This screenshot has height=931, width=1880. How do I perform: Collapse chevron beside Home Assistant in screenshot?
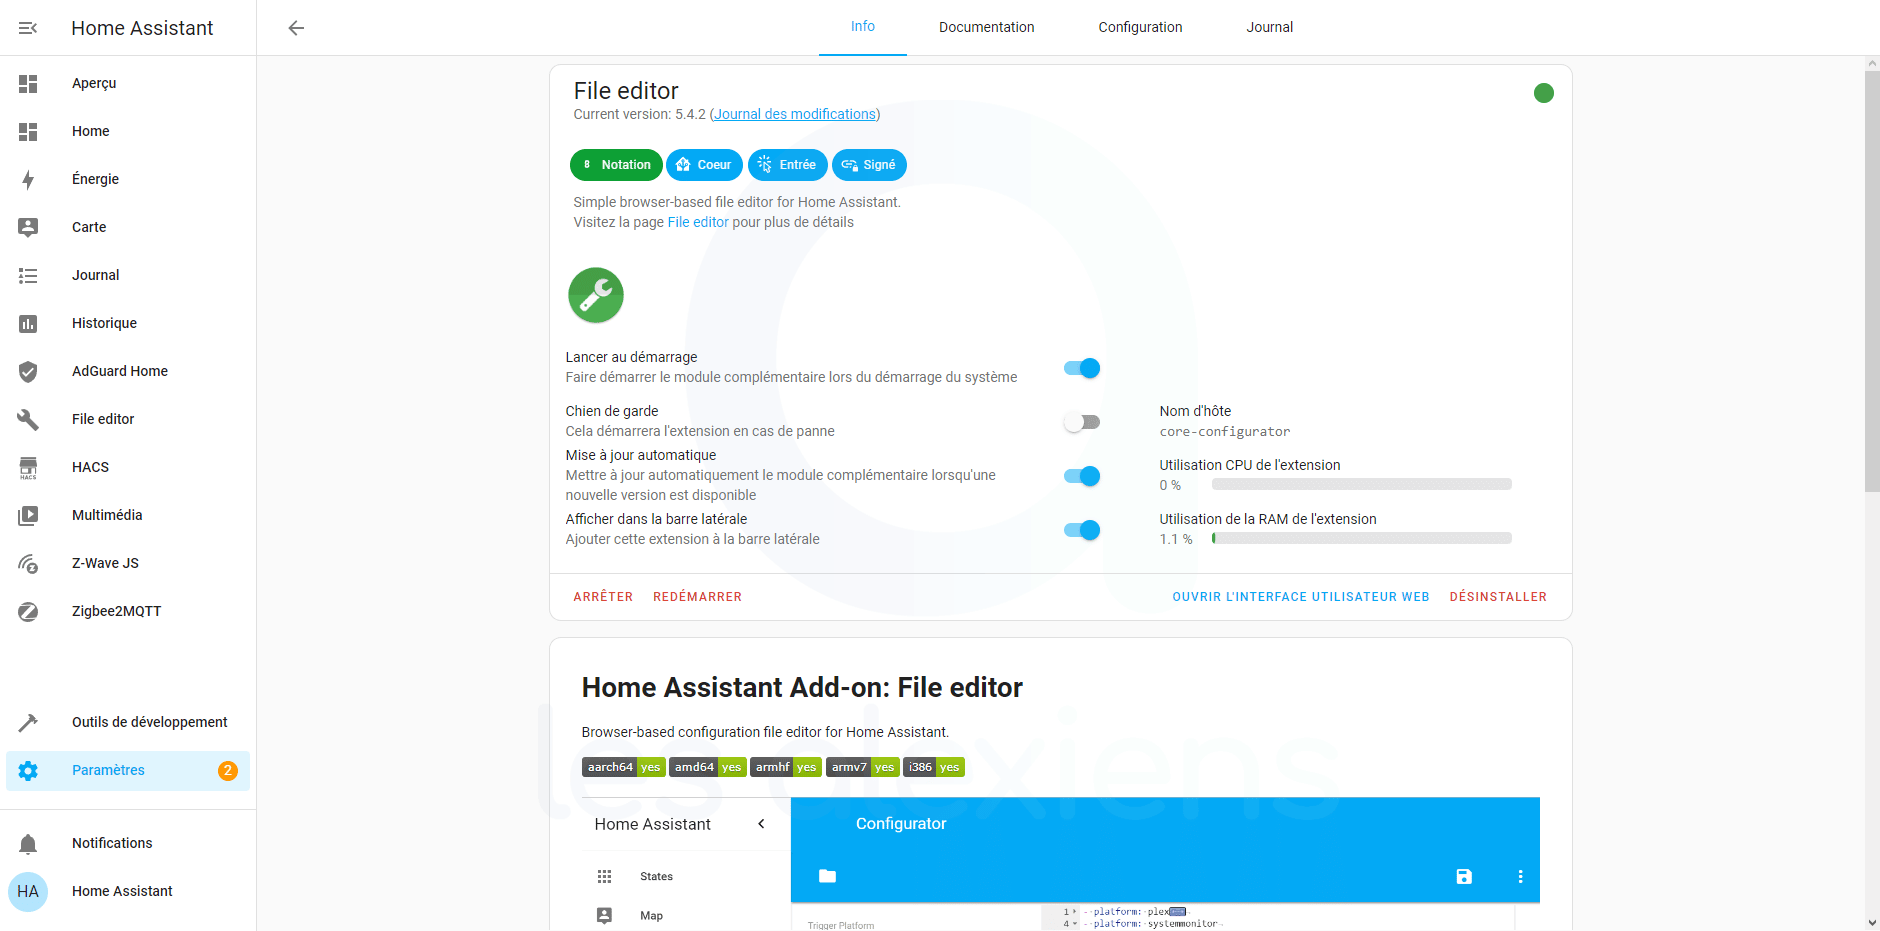point(761,824)
